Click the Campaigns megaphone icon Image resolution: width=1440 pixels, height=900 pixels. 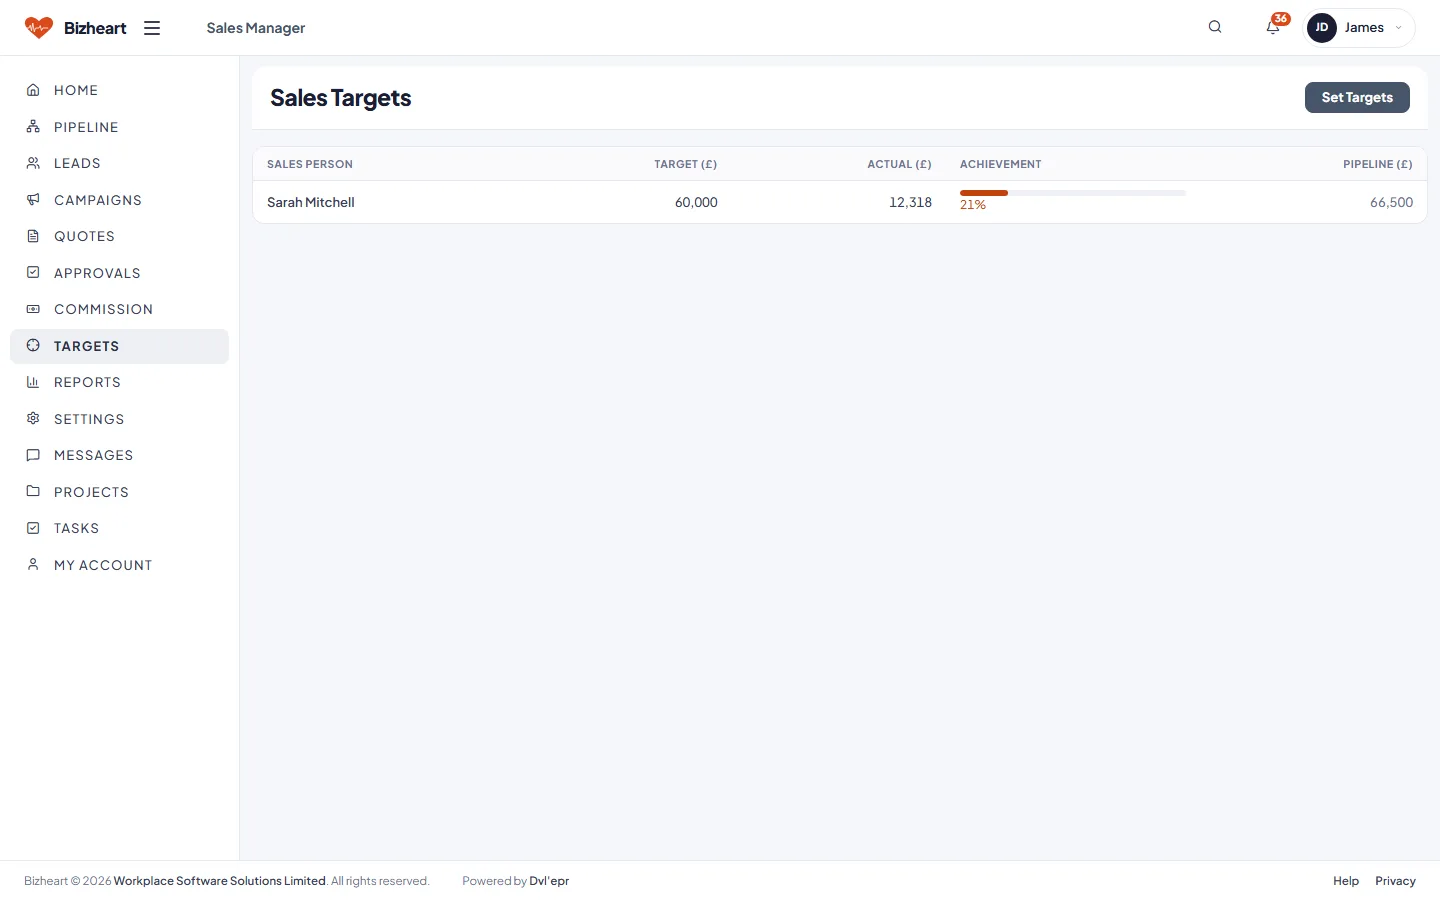click(x=33, y=200)
